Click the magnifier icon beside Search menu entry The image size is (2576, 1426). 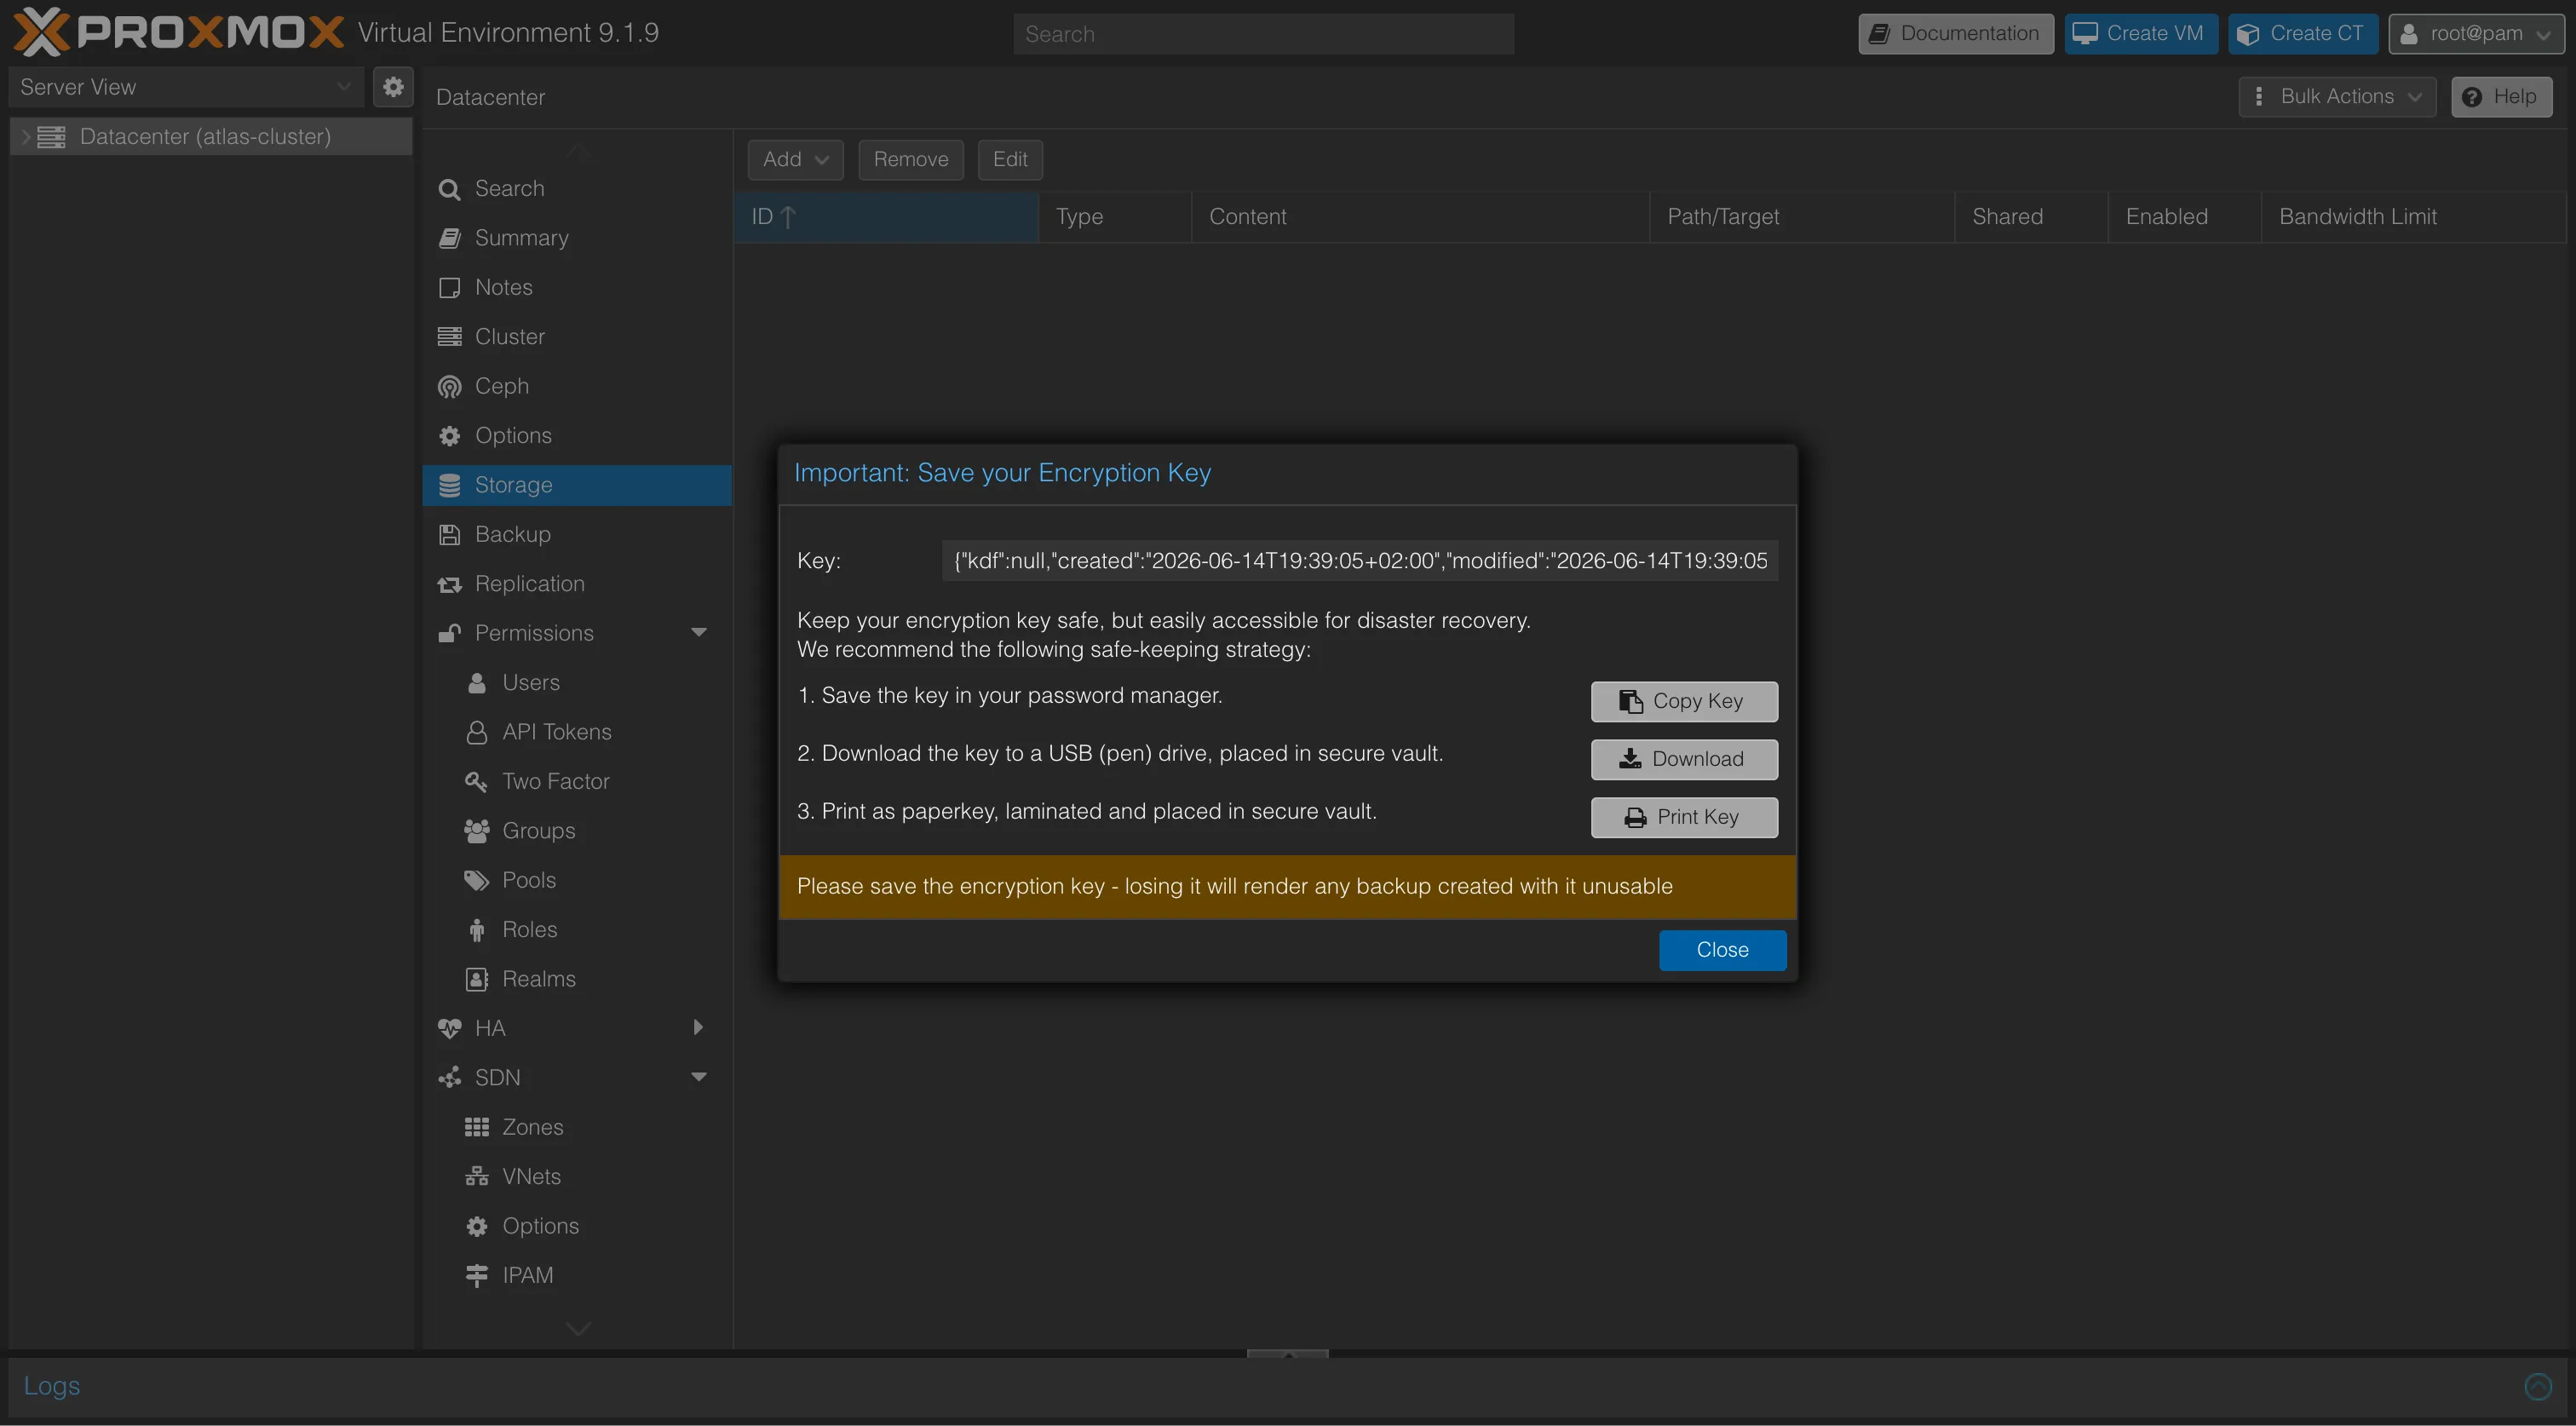coord(449,189)
